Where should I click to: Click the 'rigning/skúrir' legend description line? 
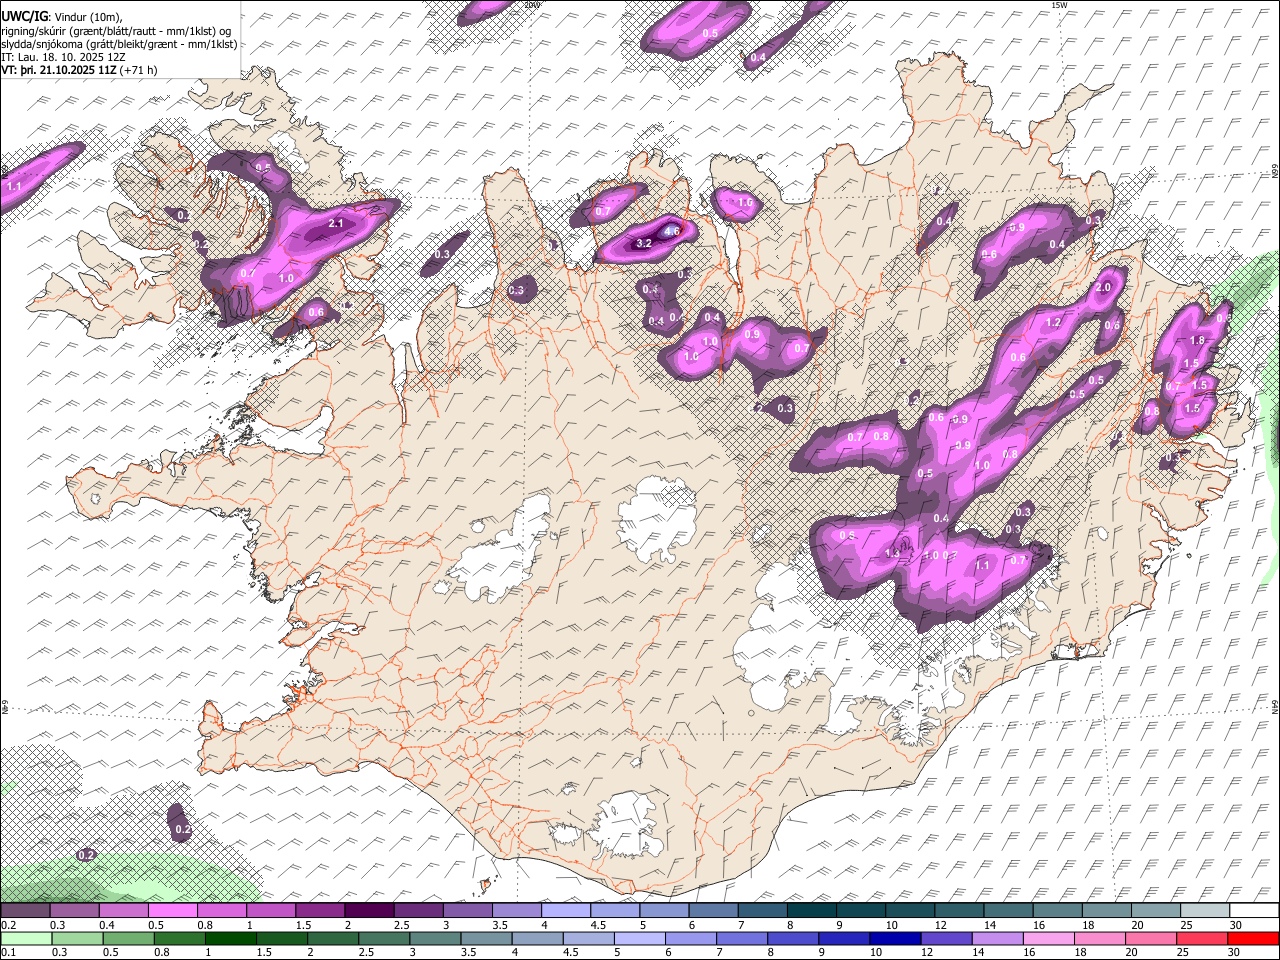tap(116, 30)
